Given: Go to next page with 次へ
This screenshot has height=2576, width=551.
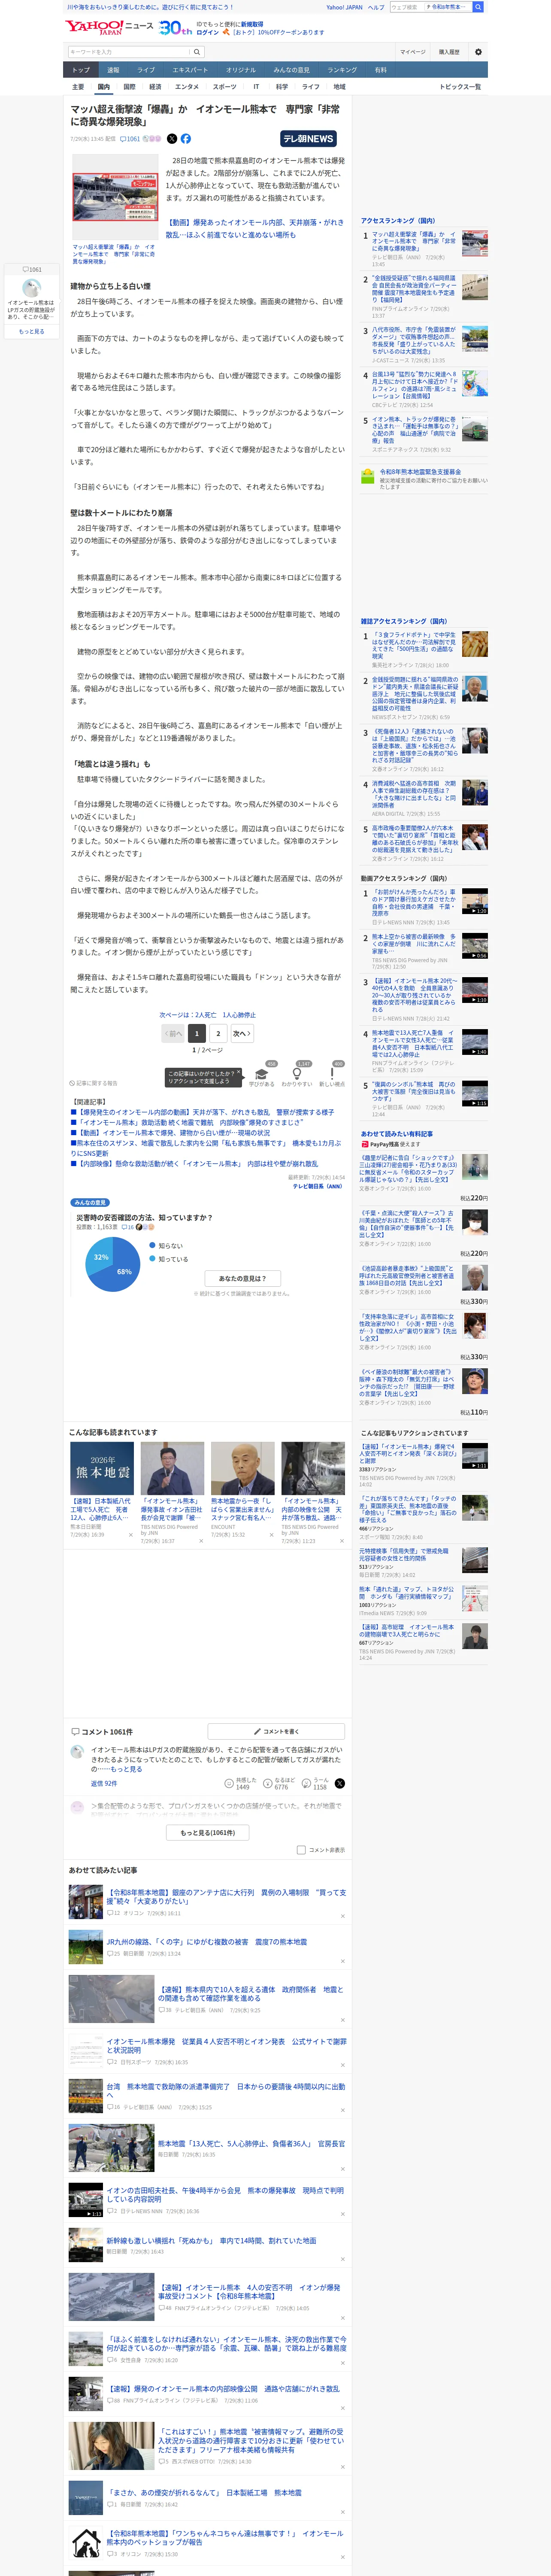Looking at the screenshot, I should pyautogui.click(x=241, y=1034).
